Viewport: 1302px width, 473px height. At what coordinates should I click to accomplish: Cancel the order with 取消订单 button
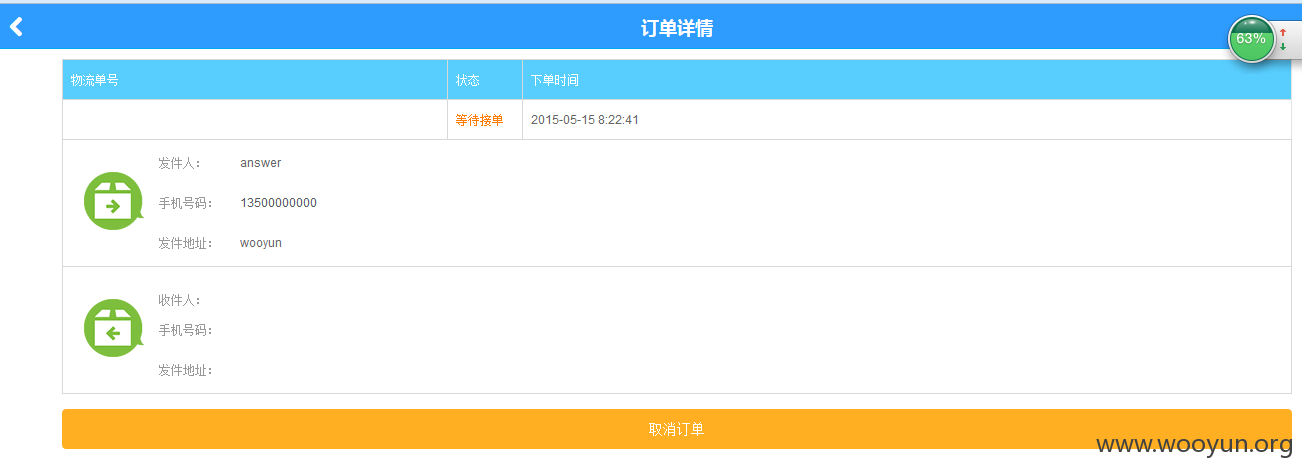677,429
